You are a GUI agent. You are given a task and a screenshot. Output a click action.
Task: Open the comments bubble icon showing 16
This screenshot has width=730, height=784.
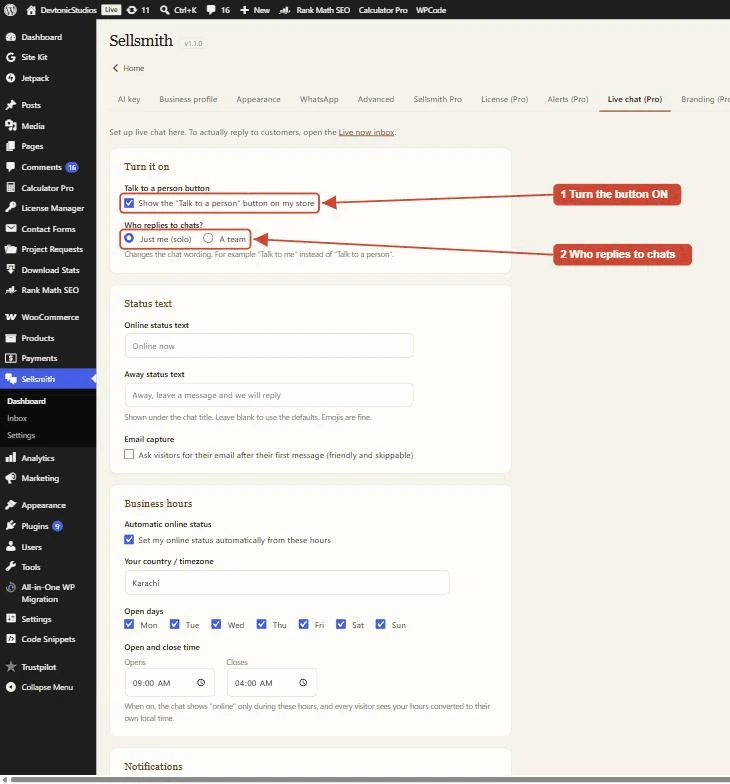coord(211,10)
